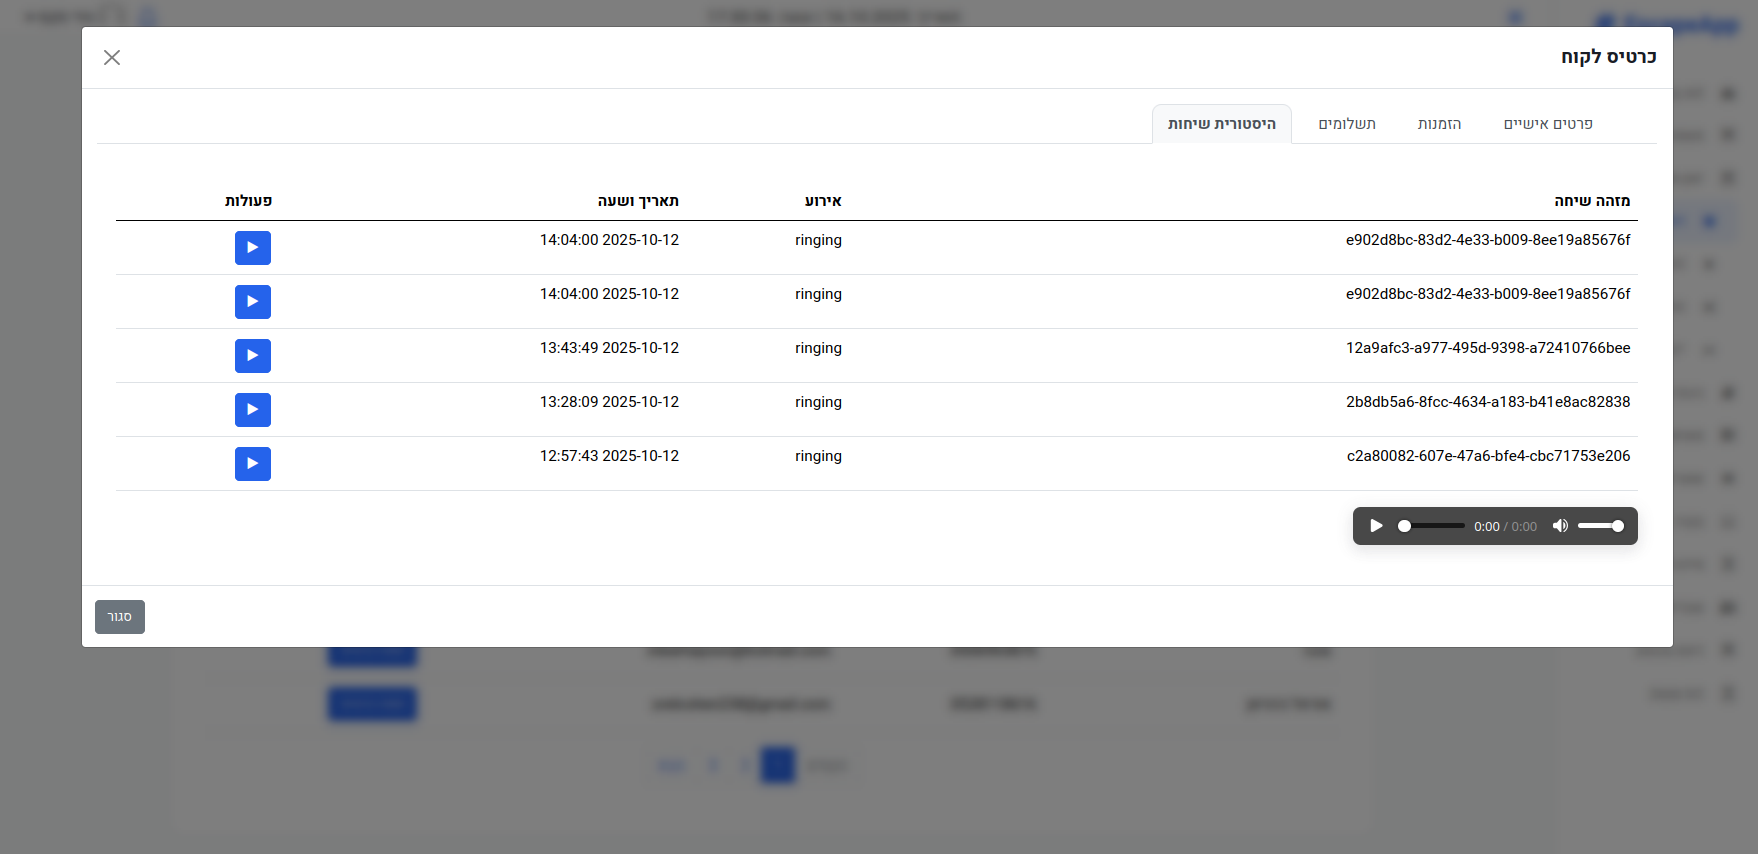Viewport: 1758px width, 854px height.
Task: Click the call ID starting with c2a80082
Action: (1487, 456)
